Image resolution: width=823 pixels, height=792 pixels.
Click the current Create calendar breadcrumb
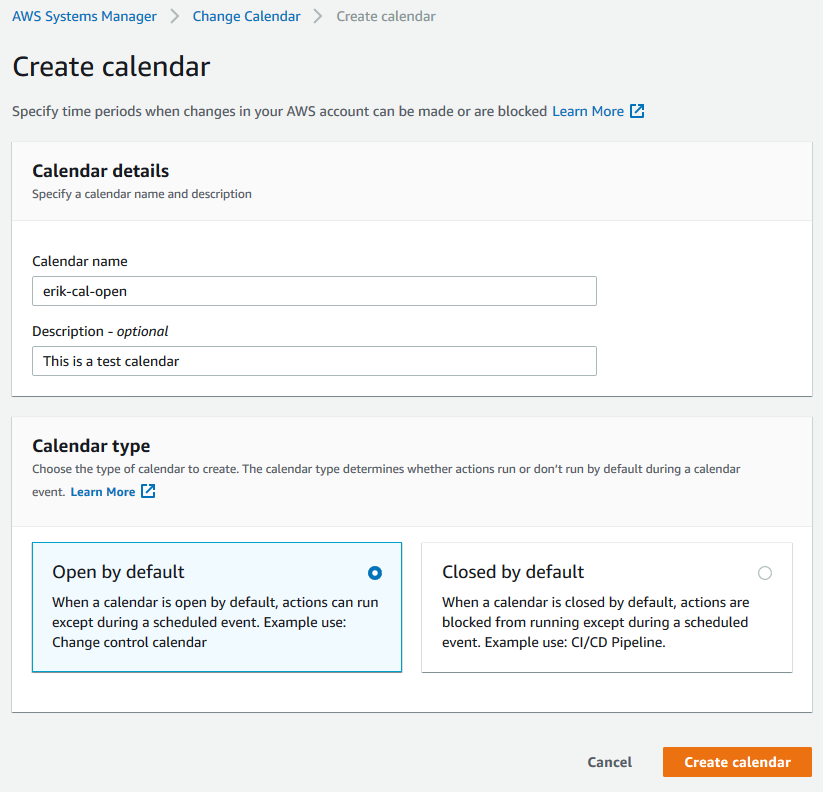coord(386,16)
